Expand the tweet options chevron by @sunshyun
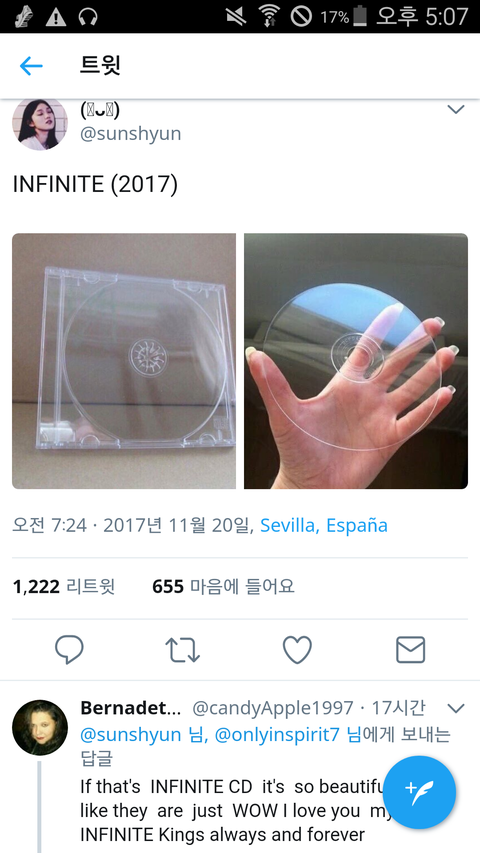This screenshot has width=480, height=853. (456, 109)
